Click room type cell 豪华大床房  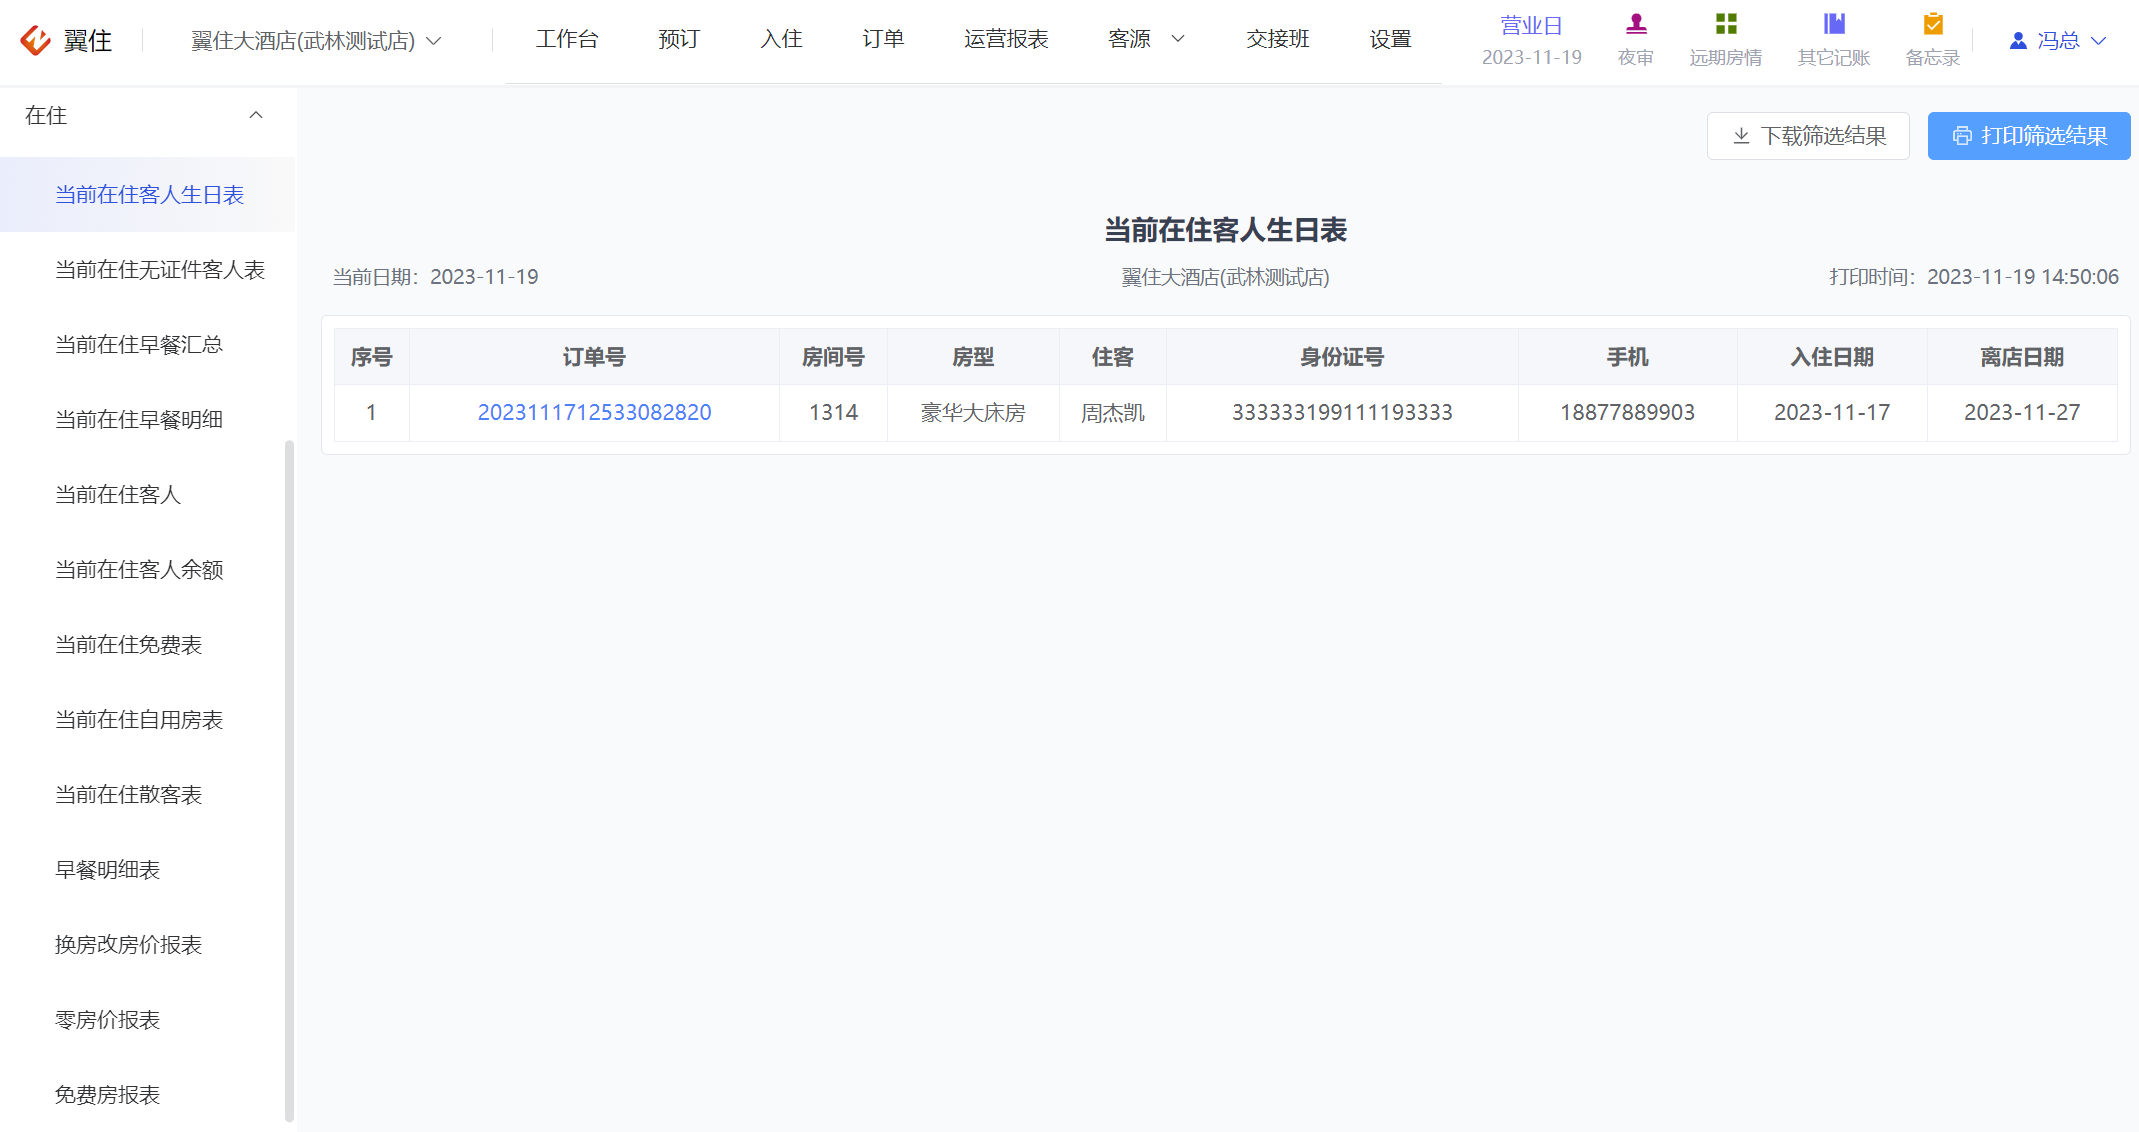(973, 412)
